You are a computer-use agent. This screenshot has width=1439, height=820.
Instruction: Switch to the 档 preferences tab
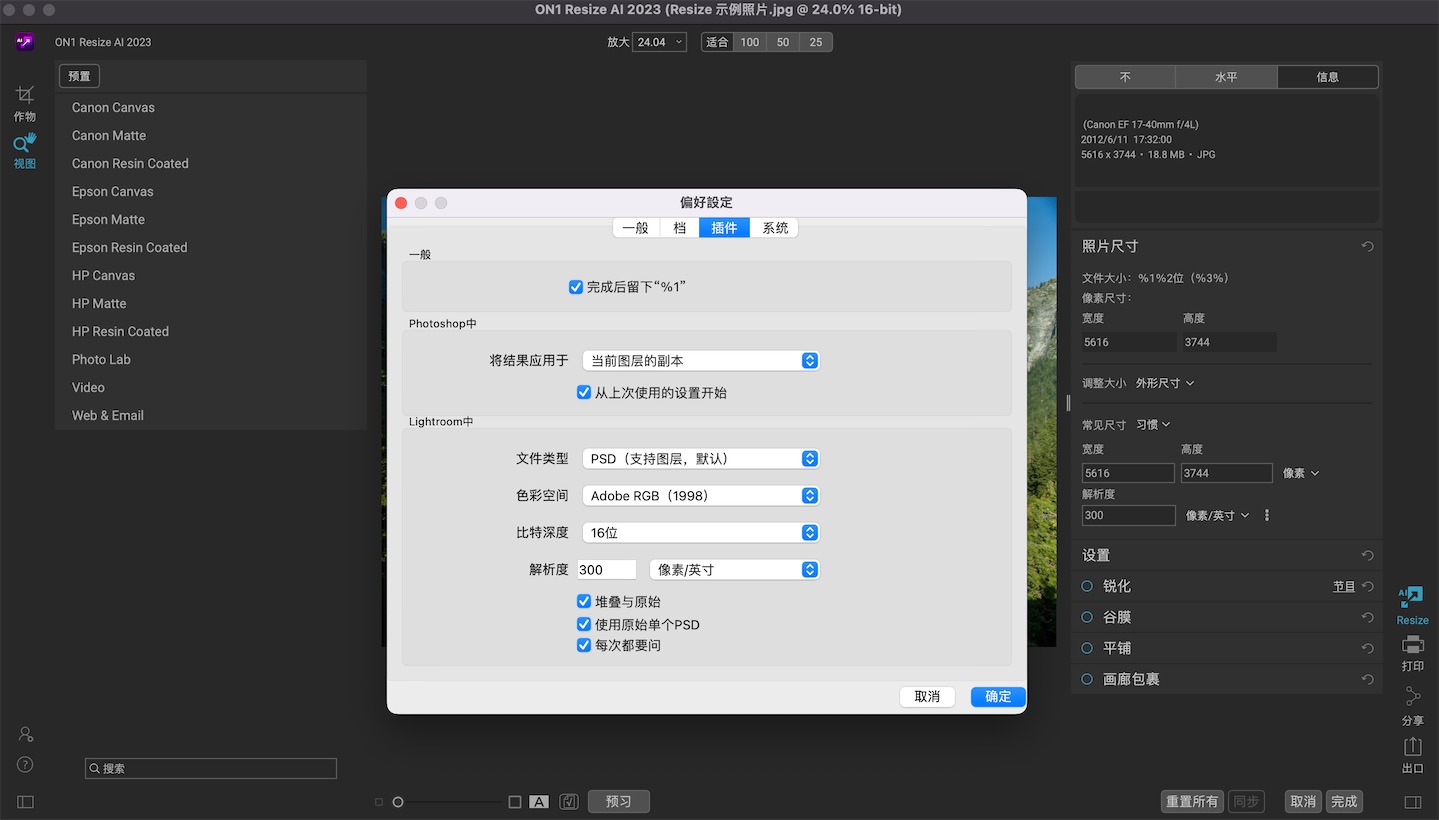point(680,228)
